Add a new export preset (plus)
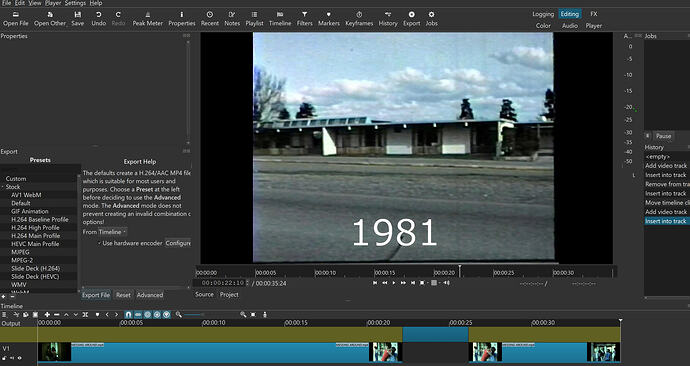Image resolution: width=690 pixels, height=366 pixels. click(4, 297)
